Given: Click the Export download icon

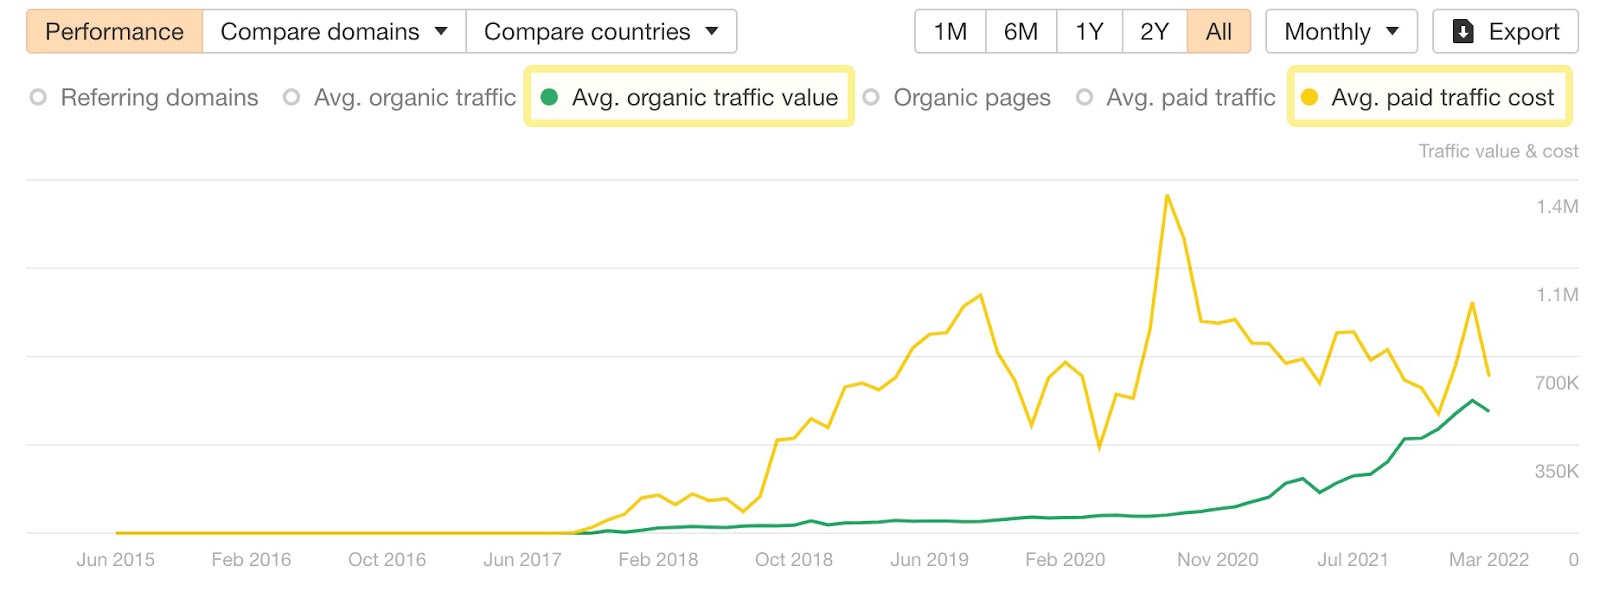Looking at the screenshot, I should click(x=1461, y=31).
